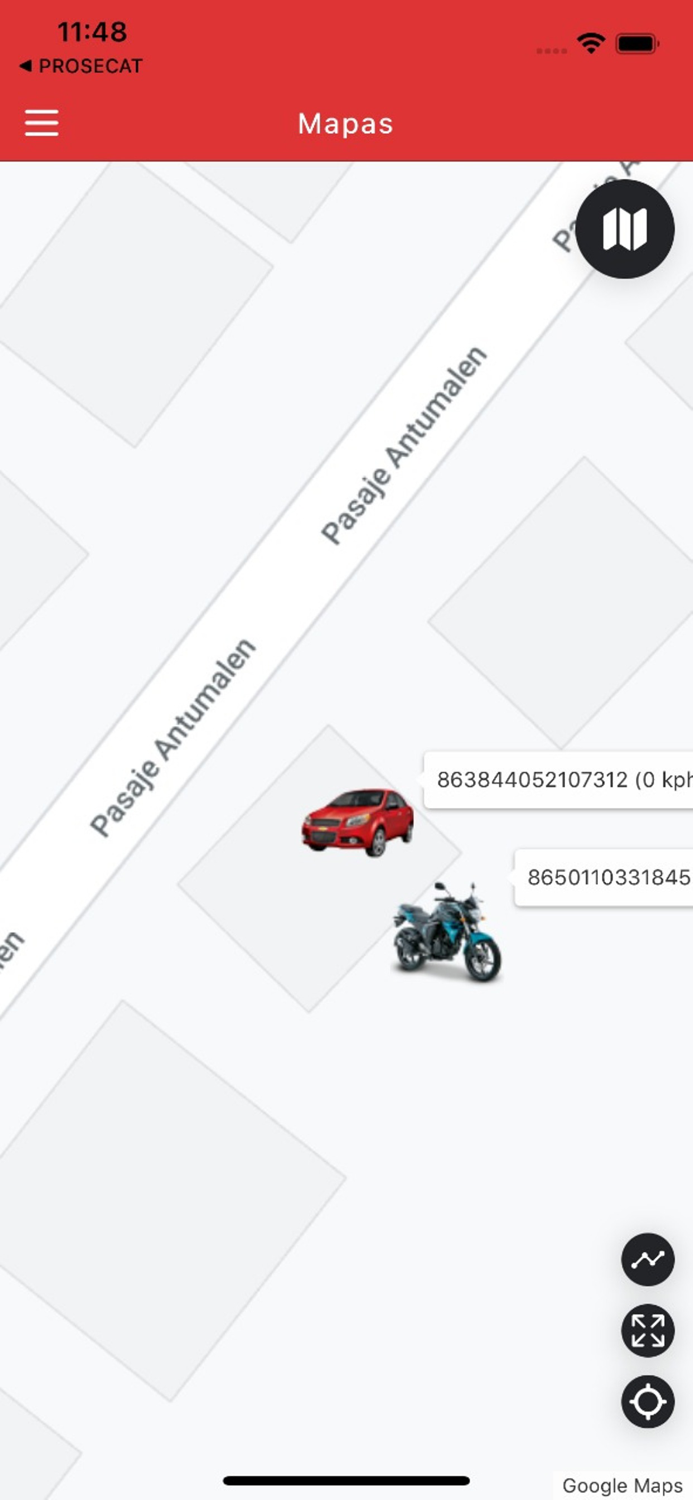Tap the lower Pasaje Antumalen street label
The image size is (693, 1500).
tap(173, 738)
